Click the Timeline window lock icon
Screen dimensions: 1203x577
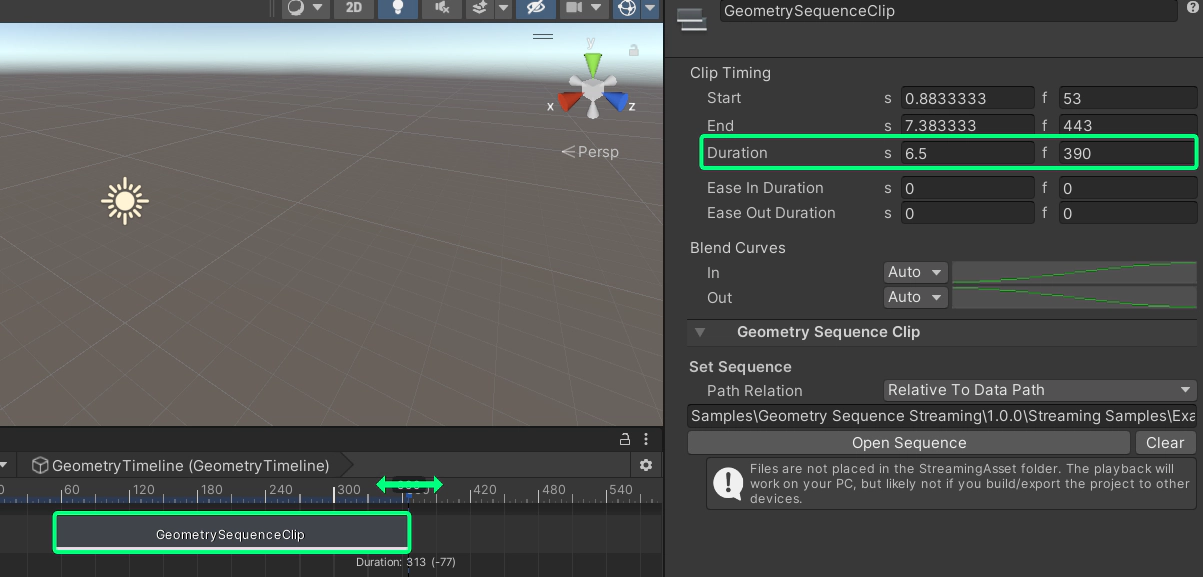click(626, 439)
